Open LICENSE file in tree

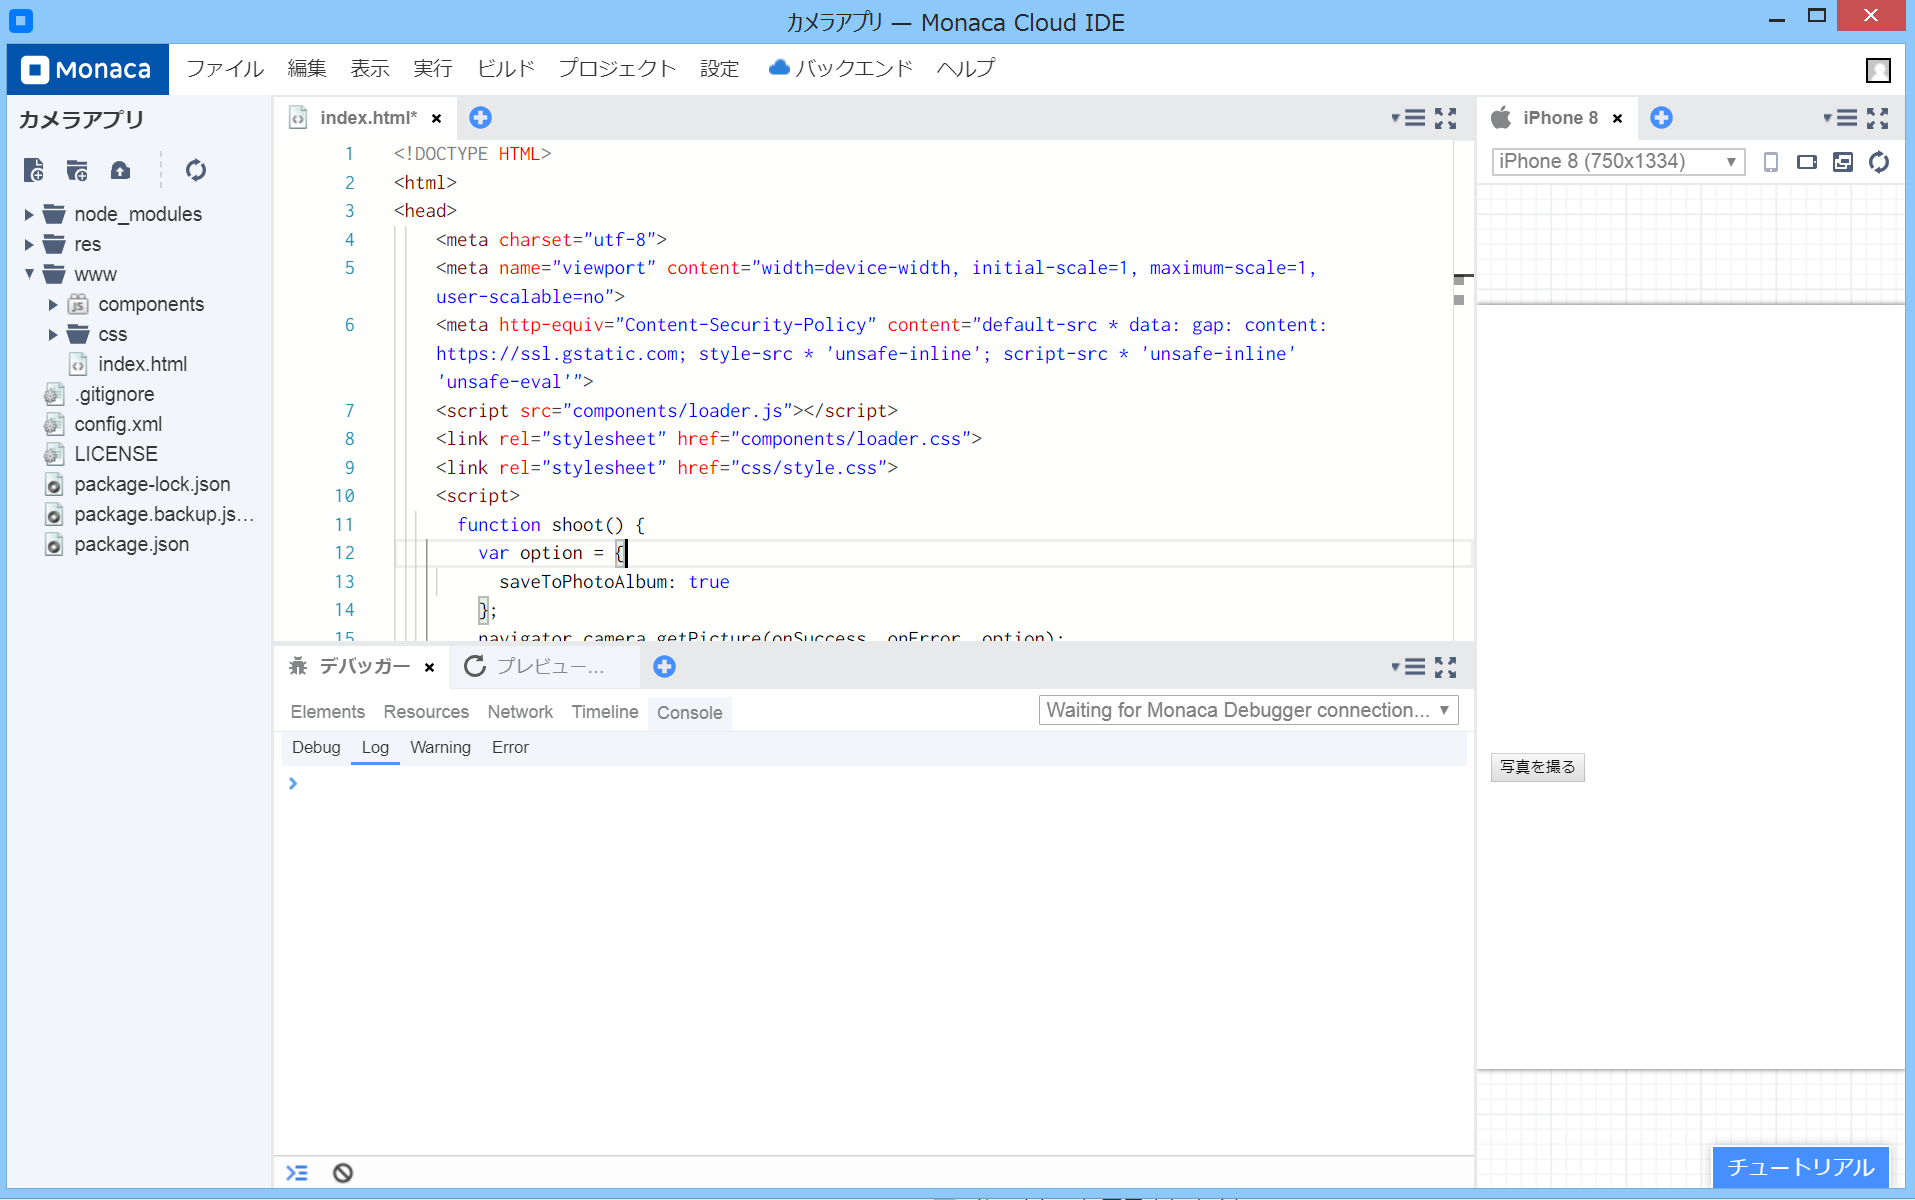[x=116, y=454]
